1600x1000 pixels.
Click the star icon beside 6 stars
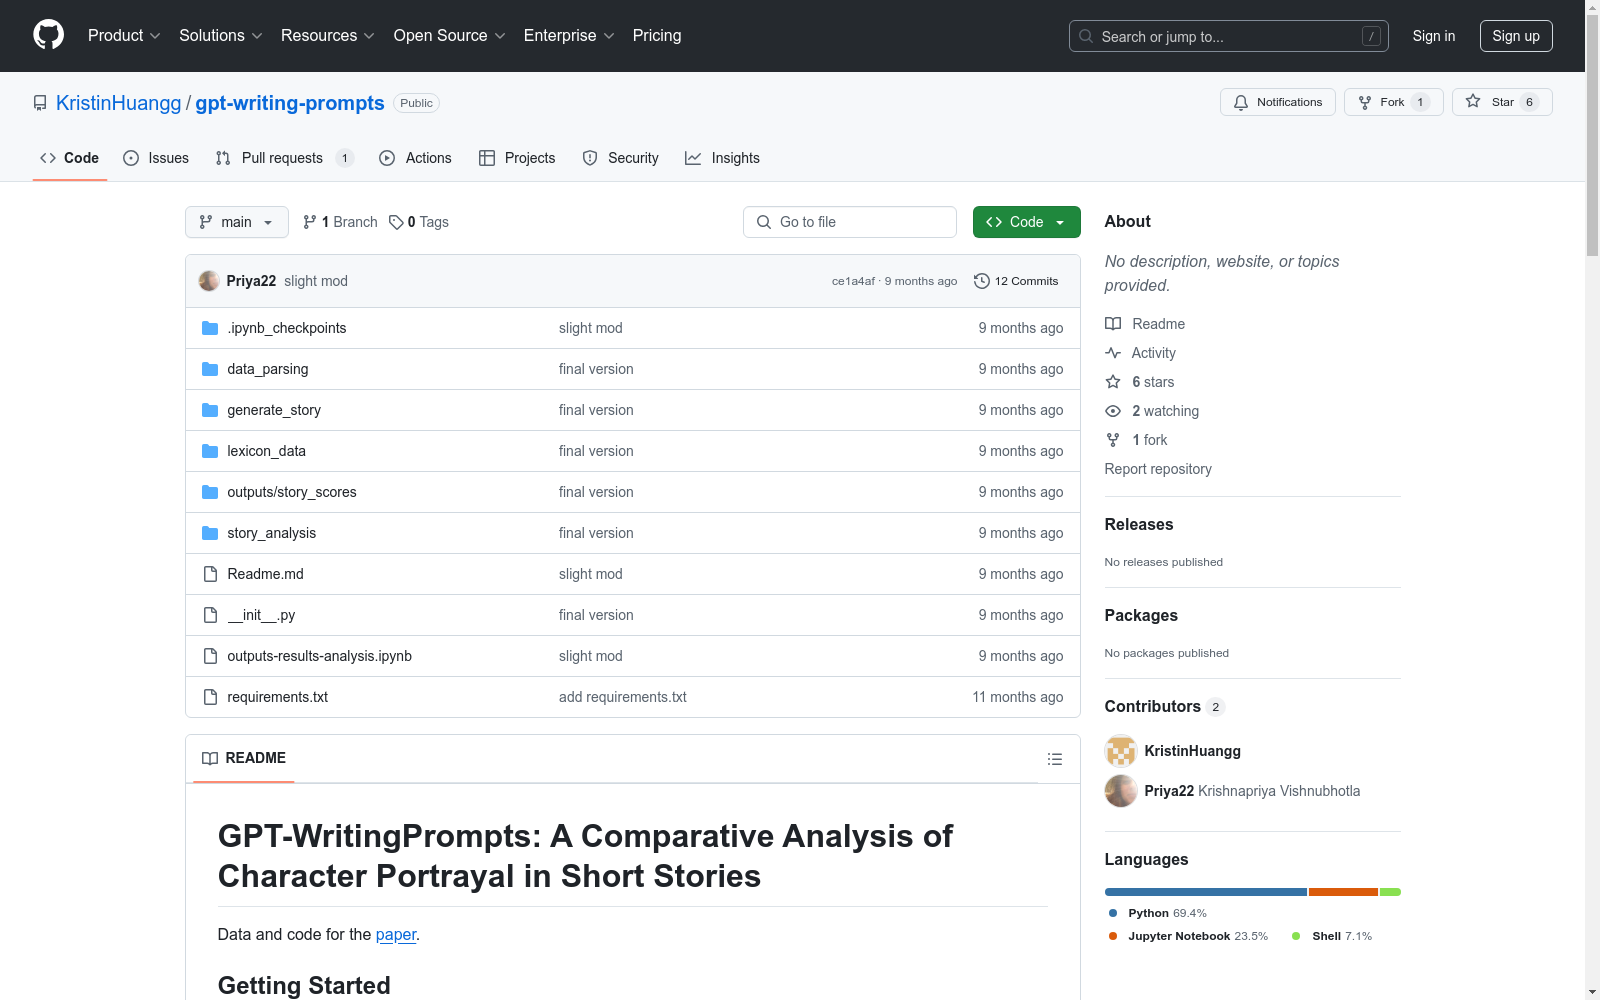(1113, 382)
